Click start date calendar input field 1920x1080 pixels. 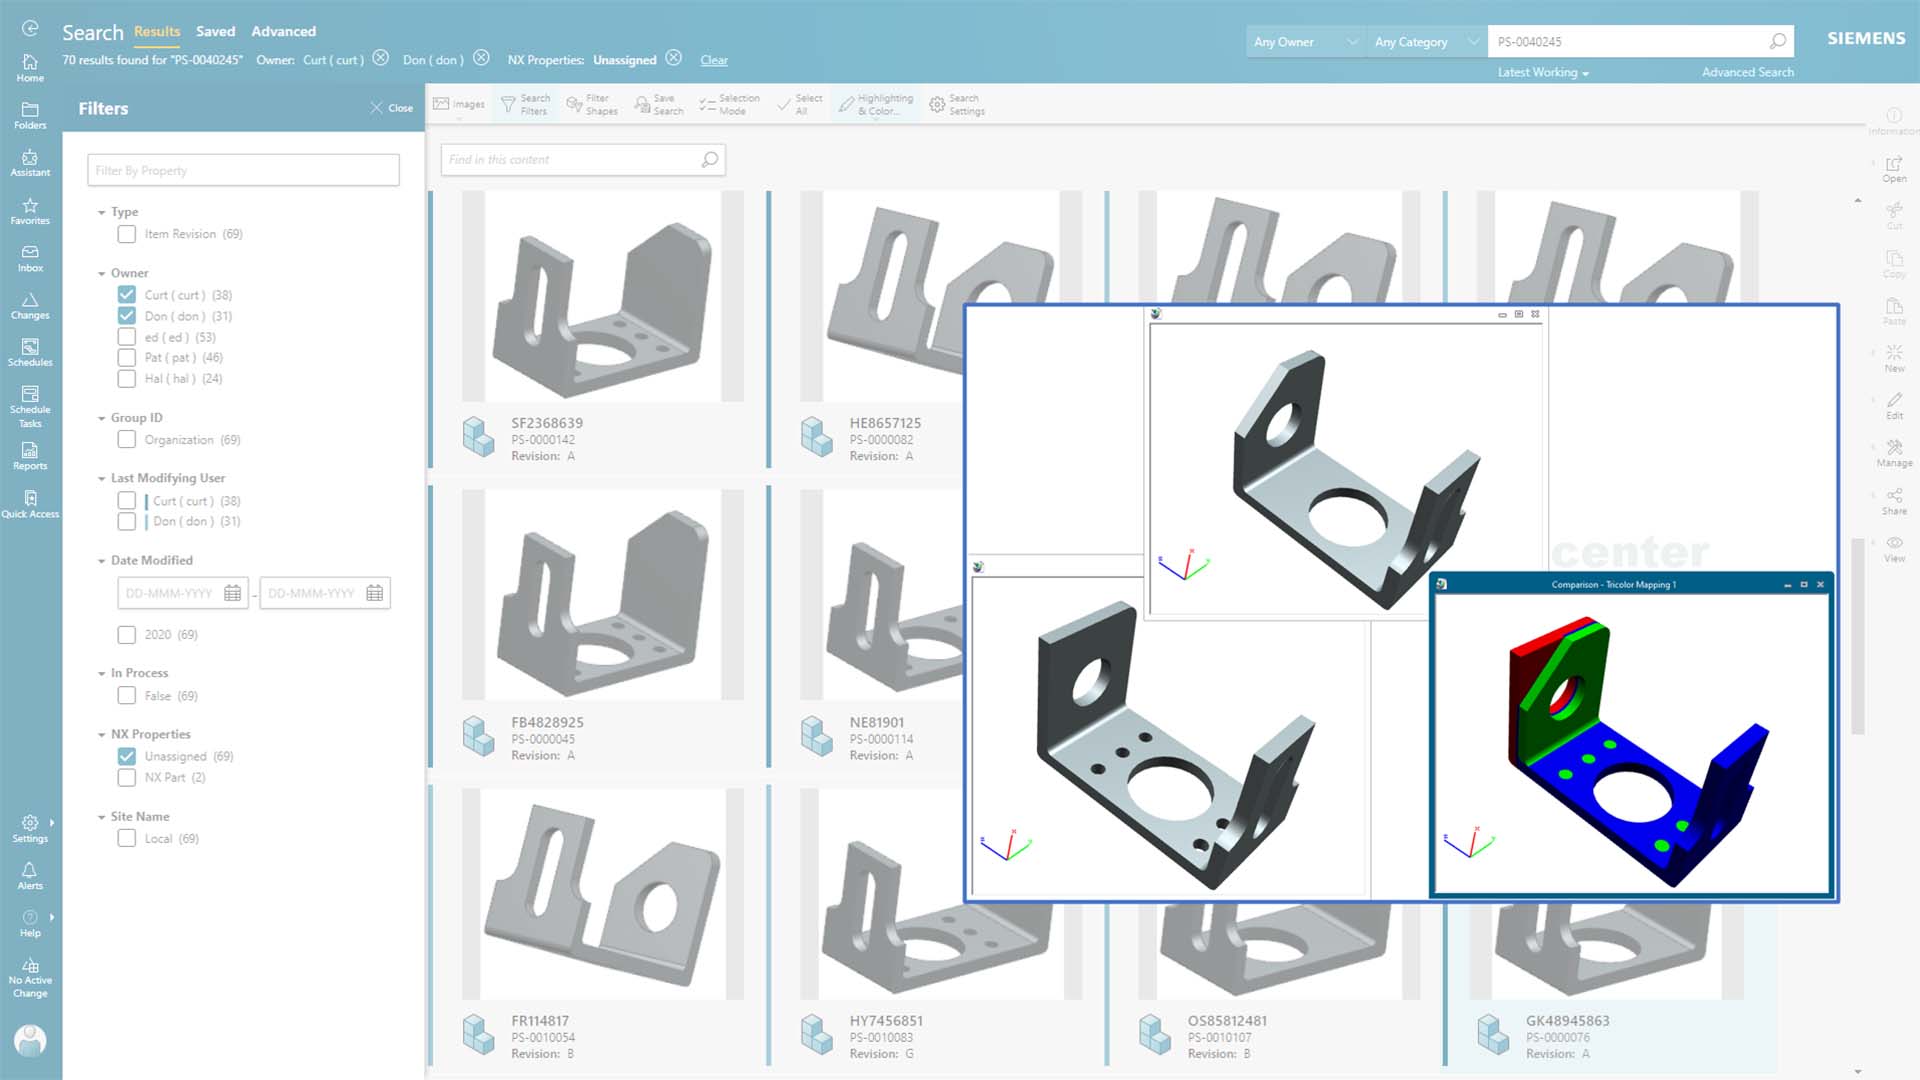(x=171, y=592)
